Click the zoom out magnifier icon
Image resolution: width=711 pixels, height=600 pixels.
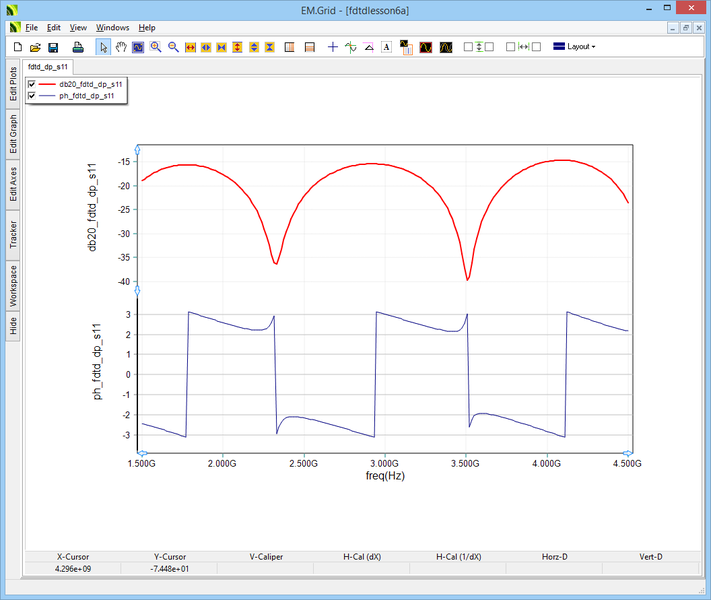[x=173, y=47]
